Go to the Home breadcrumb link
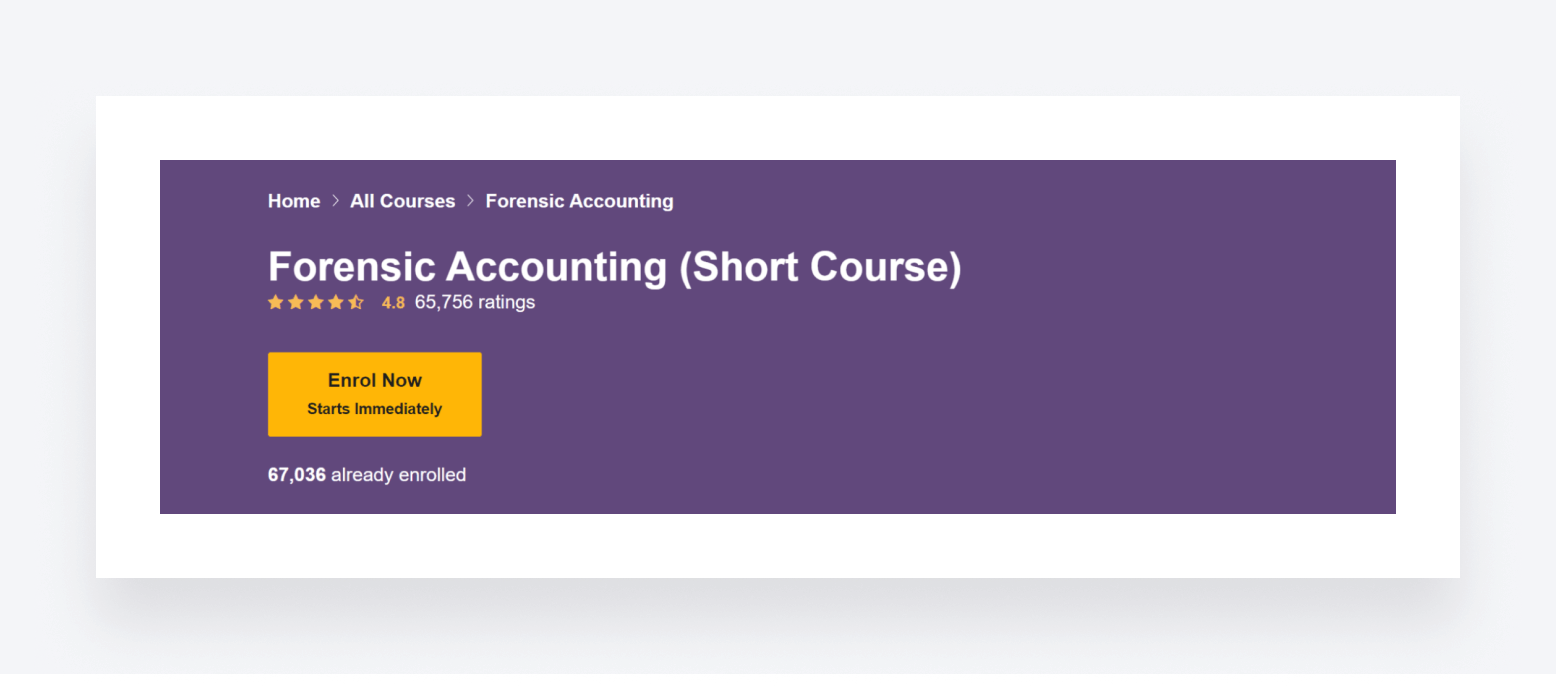This screenshot has height=686, width=1556. click(x=294, y=201)
